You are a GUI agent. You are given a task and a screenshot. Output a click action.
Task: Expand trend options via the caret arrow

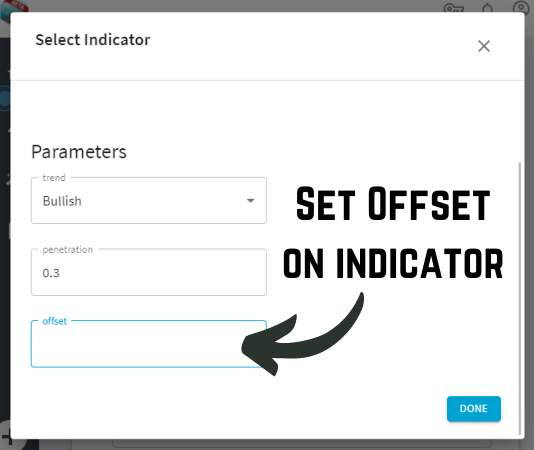[x=250, y=201]
